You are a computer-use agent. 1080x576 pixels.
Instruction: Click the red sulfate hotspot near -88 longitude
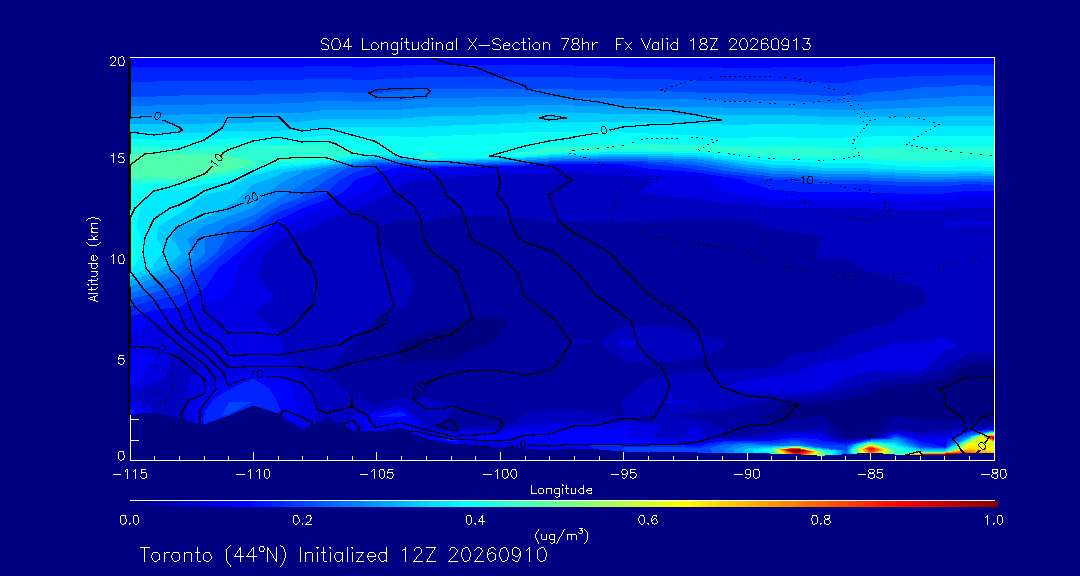coord(793,451)
